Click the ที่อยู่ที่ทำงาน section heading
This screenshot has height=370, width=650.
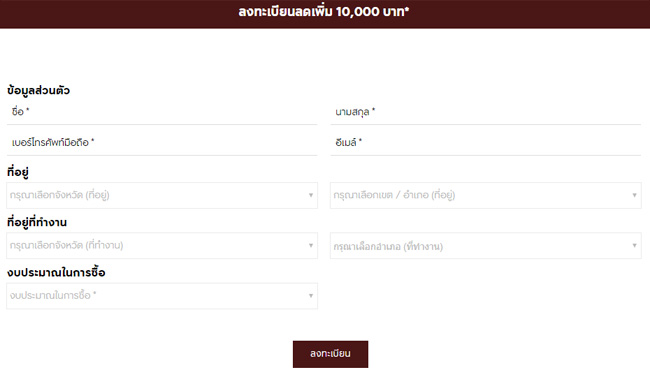37,222
